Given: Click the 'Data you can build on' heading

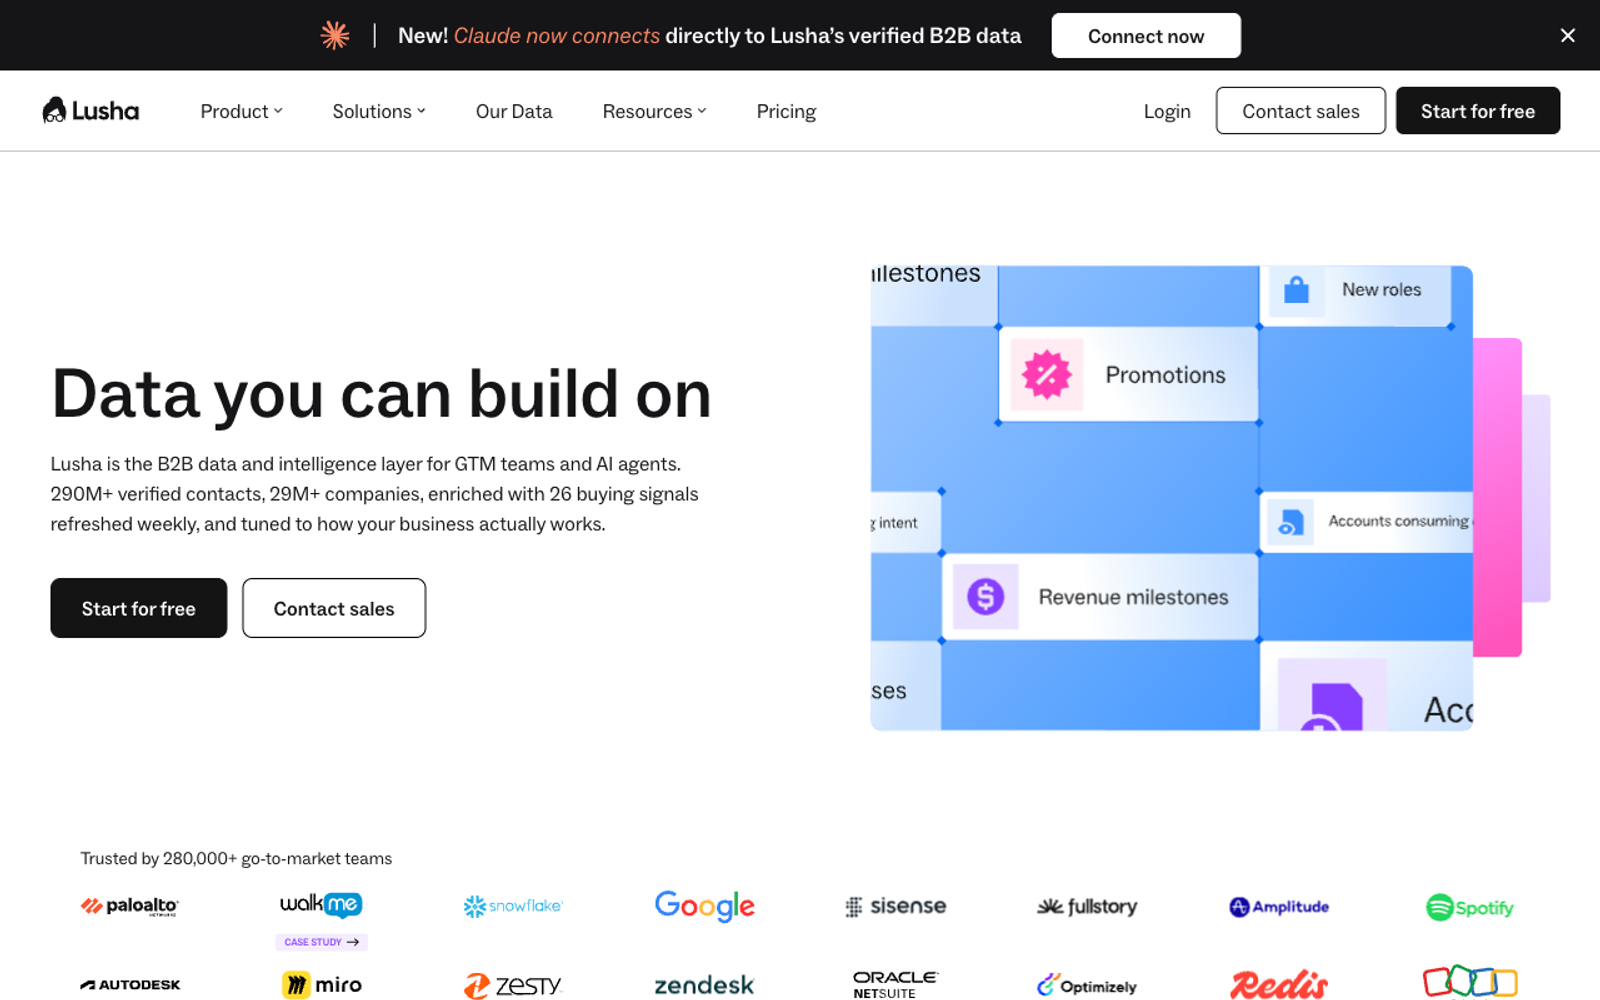Looking at the screenshot, I should click(381, 394).
